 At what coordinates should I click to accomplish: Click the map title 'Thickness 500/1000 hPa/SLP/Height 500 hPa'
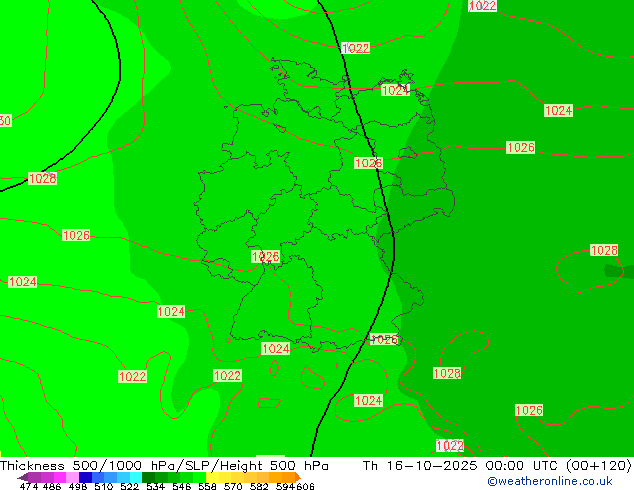164,465
